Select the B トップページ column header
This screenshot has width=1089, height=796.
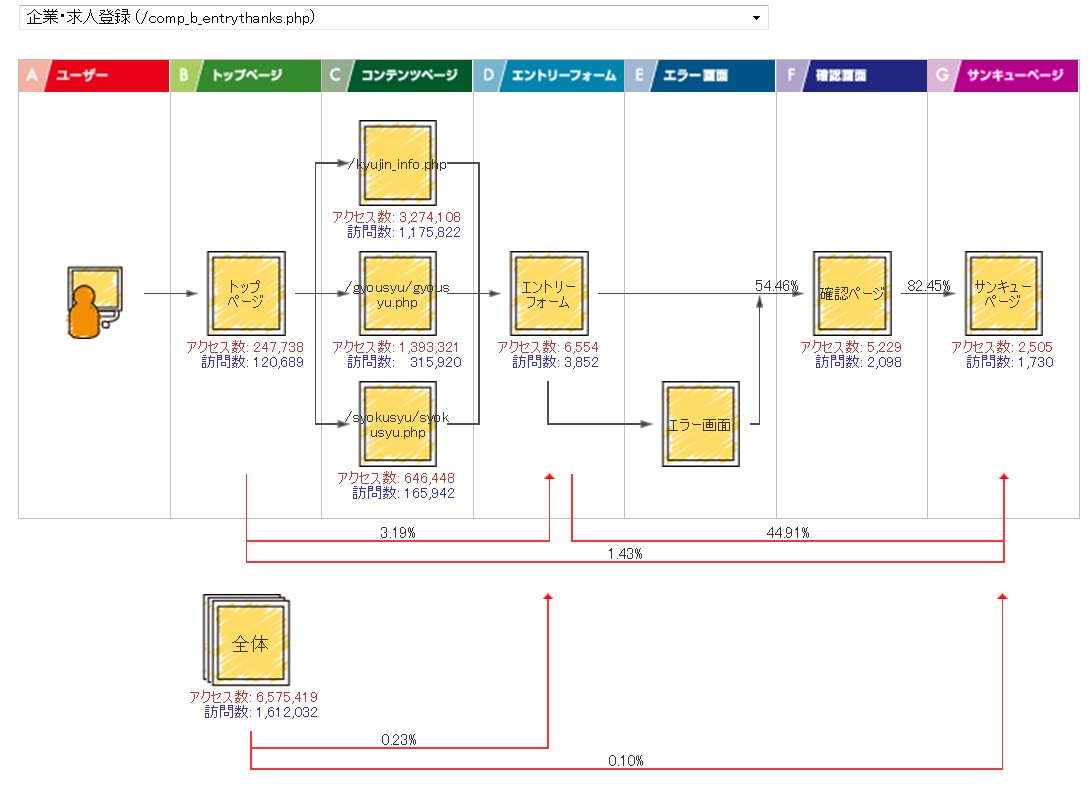pyautogui.click(x=245, y=76)
